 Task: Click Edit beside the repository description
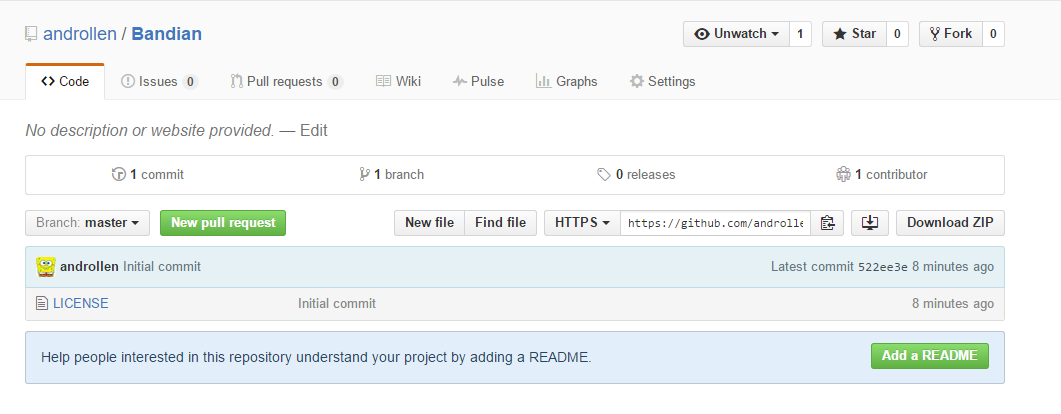(314, 131)
